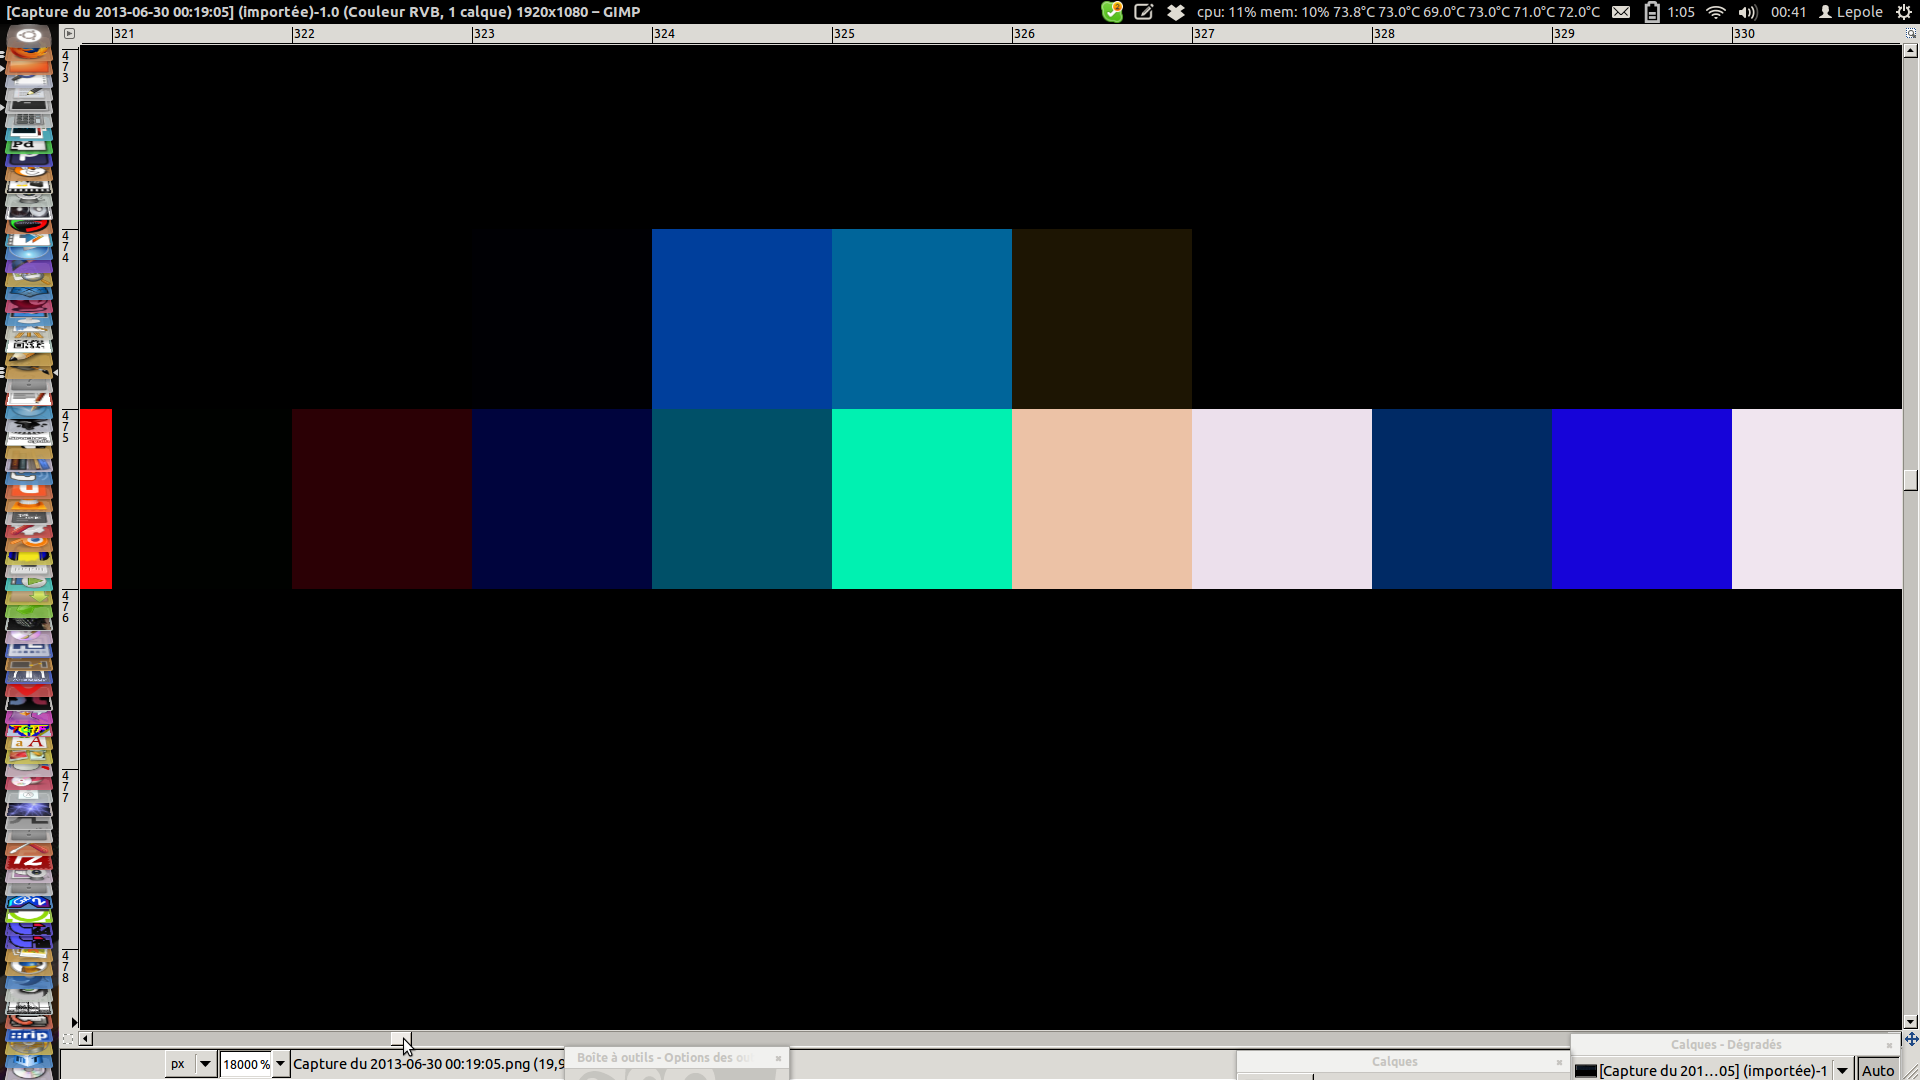Screen dimensions: 1920x1080
Task: Open the system power gear menu
Action: tap(1904, 12)
